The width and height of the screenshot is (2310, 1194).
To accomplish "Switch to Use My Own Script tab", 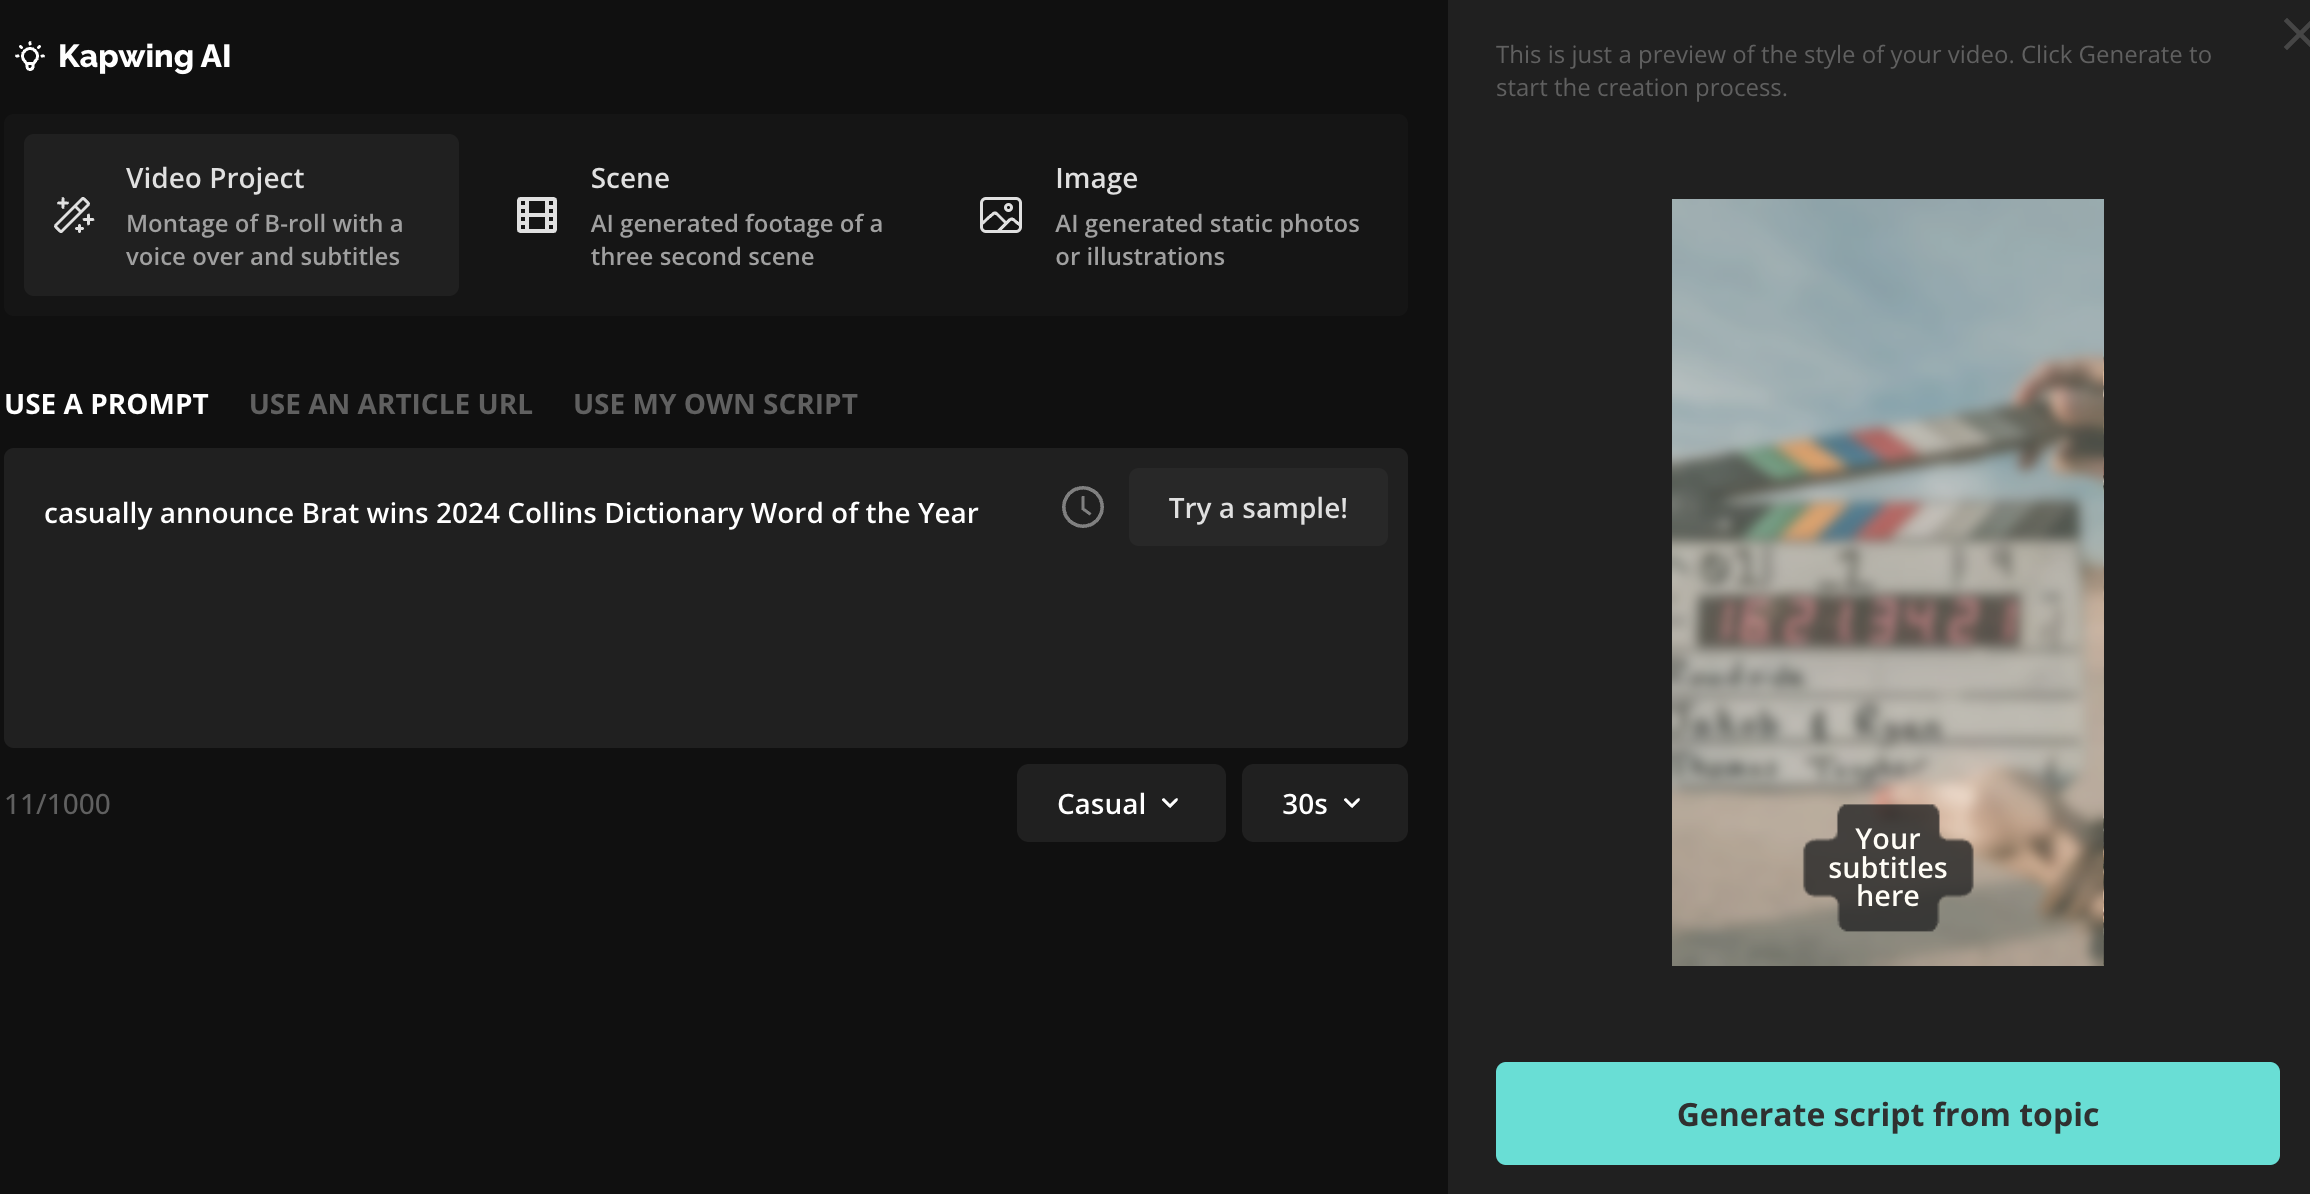I will (x=715, y=404).
